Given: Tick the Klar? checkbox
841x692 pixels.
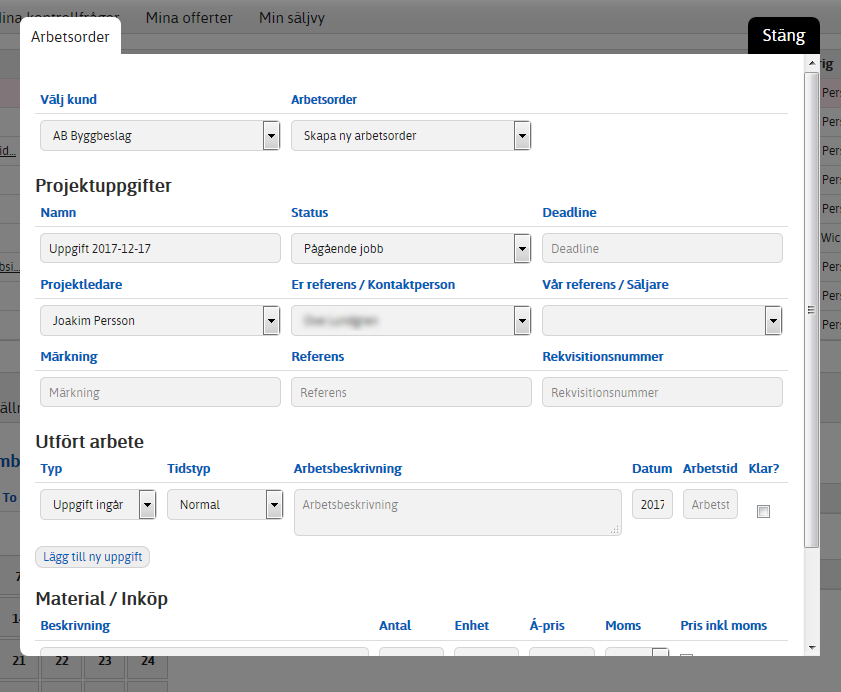Looking at the screenshot, I should pyautogui.click(x=764, y=511).
